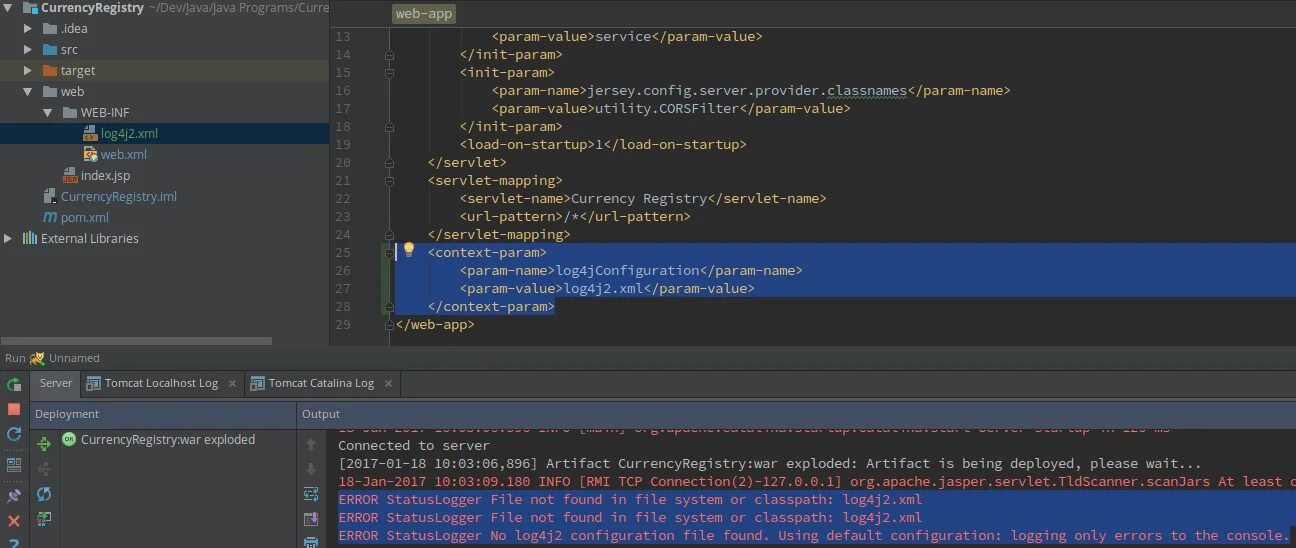Select the CurrencyRegistry:war exploded artifact

tap(168, 439)
